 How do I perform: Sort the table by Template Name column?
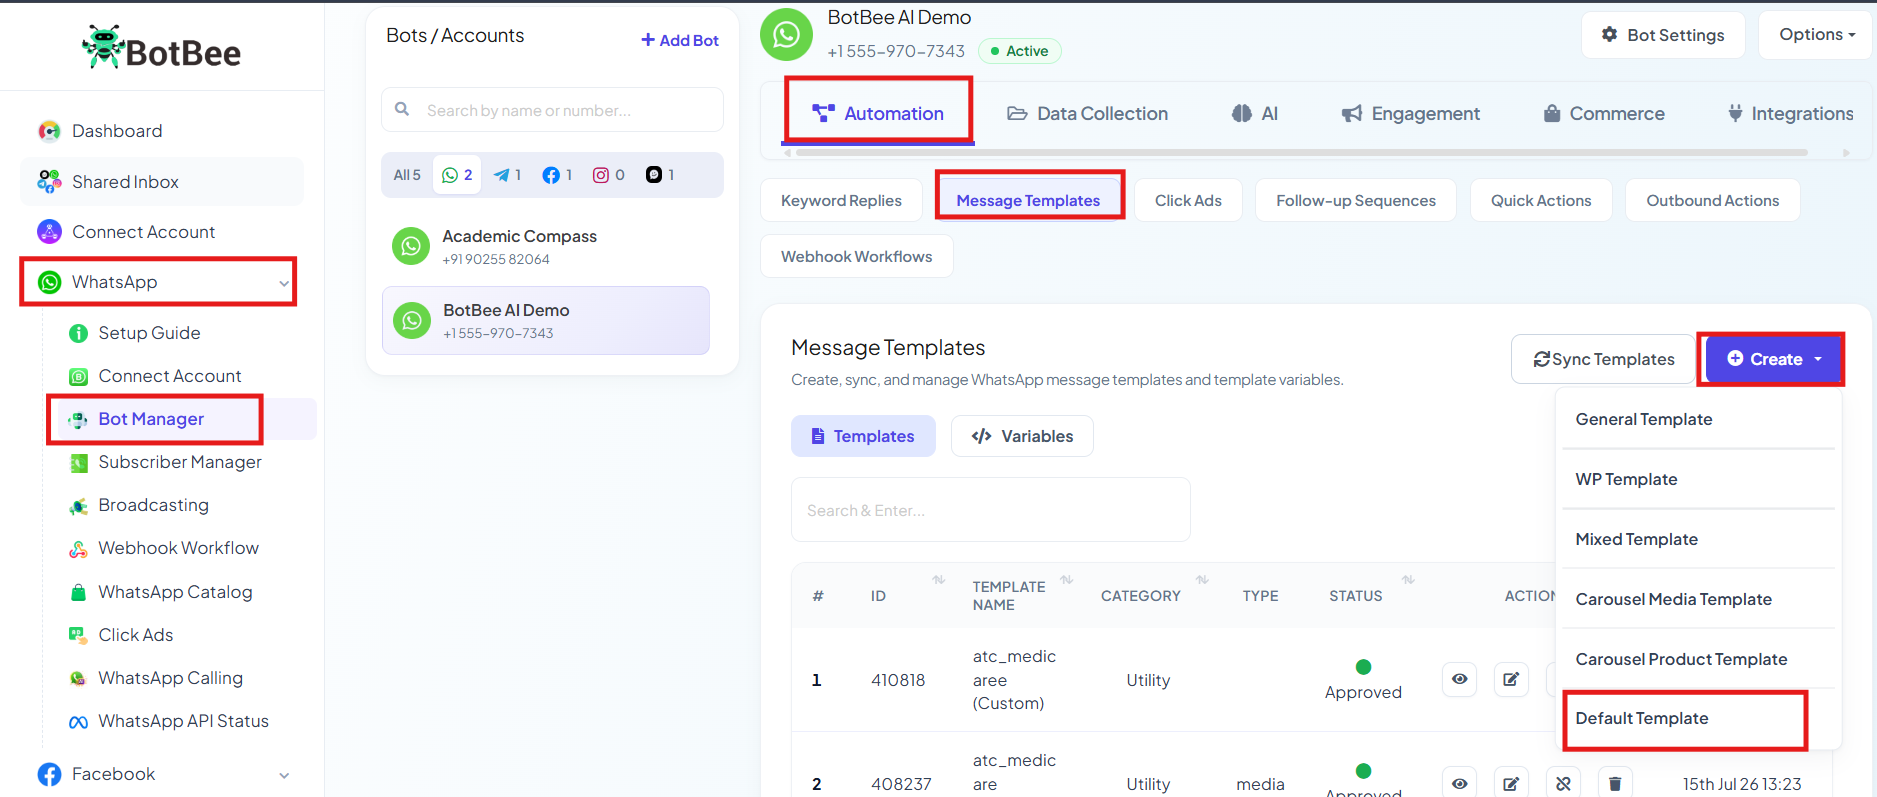point(1067,580)
